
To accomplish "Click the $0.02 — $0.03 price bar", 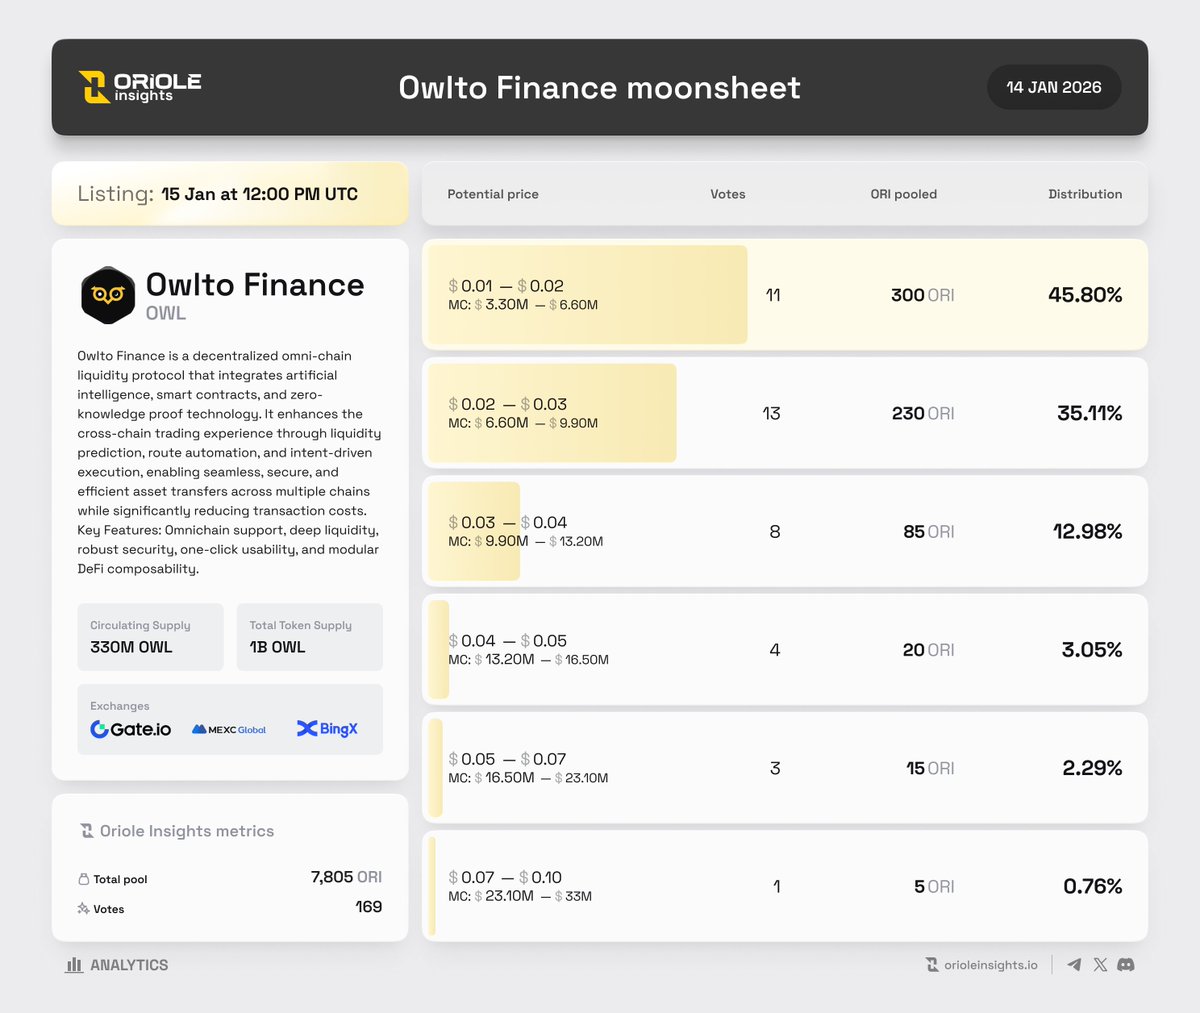I will [552, 413].
